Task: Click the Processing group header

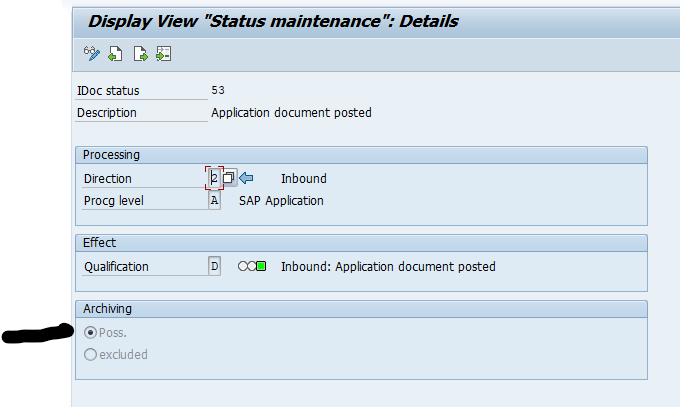Action: click(111, 155)
